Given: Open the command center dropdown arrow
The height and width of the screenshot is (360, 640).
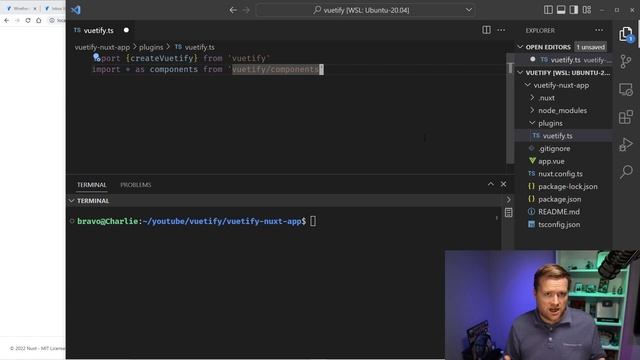Looking at the screenshot, I should tap(469, 10).
